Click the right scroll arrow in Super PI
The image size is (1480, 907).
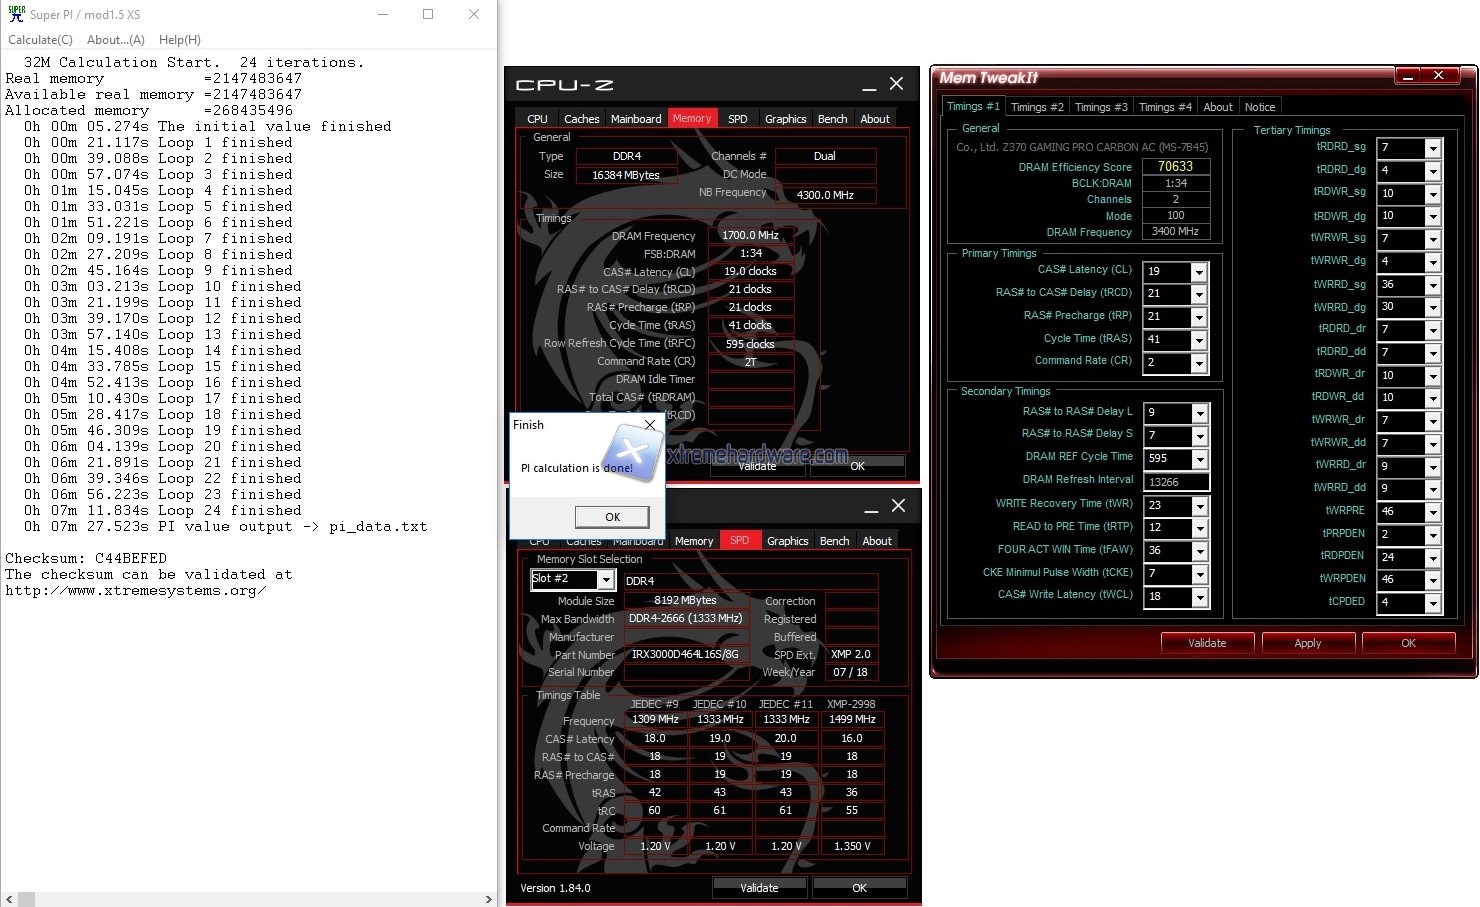[489, 899]
